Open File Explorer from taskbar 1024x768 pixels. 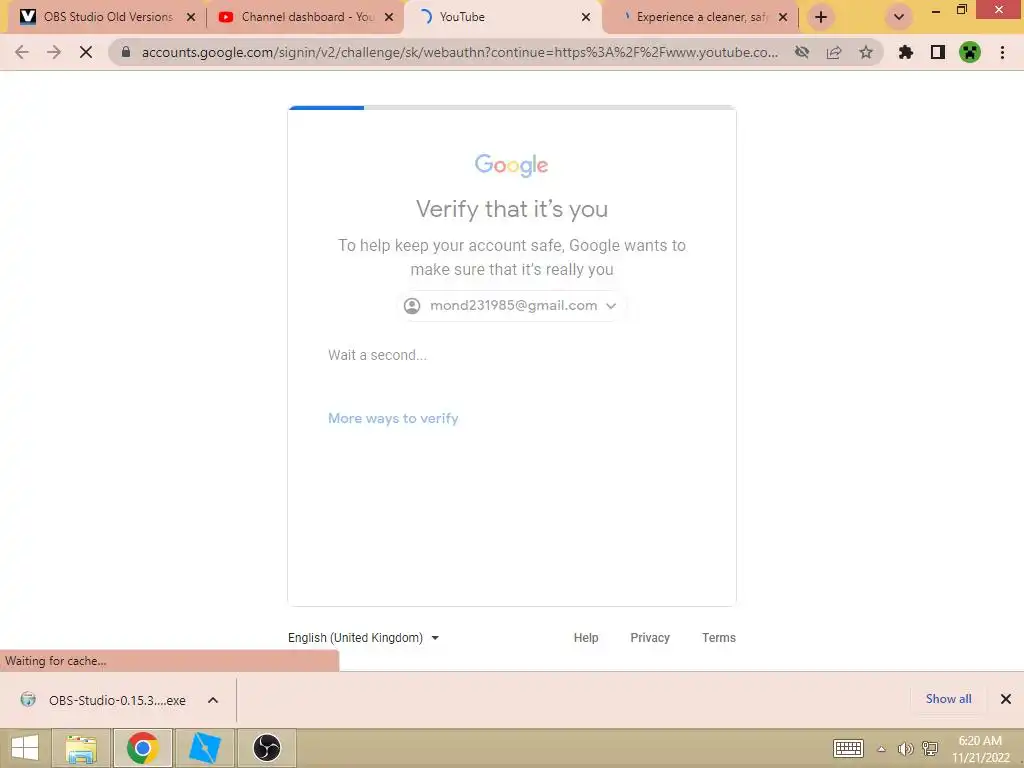coord(81,748)
